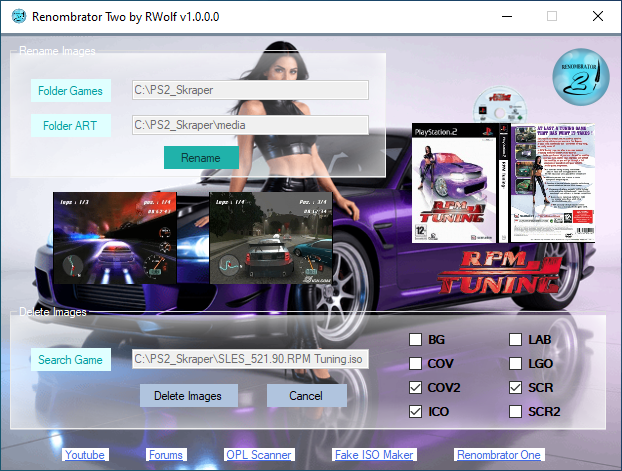Click the Delete Images button
The image size is (622, 471).
(x=188, y=396)
